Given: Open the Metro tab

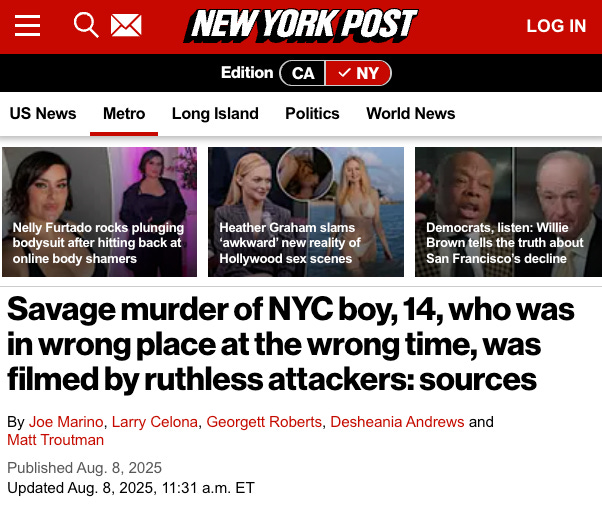Looking at the screenshot, I should point(124,114).
